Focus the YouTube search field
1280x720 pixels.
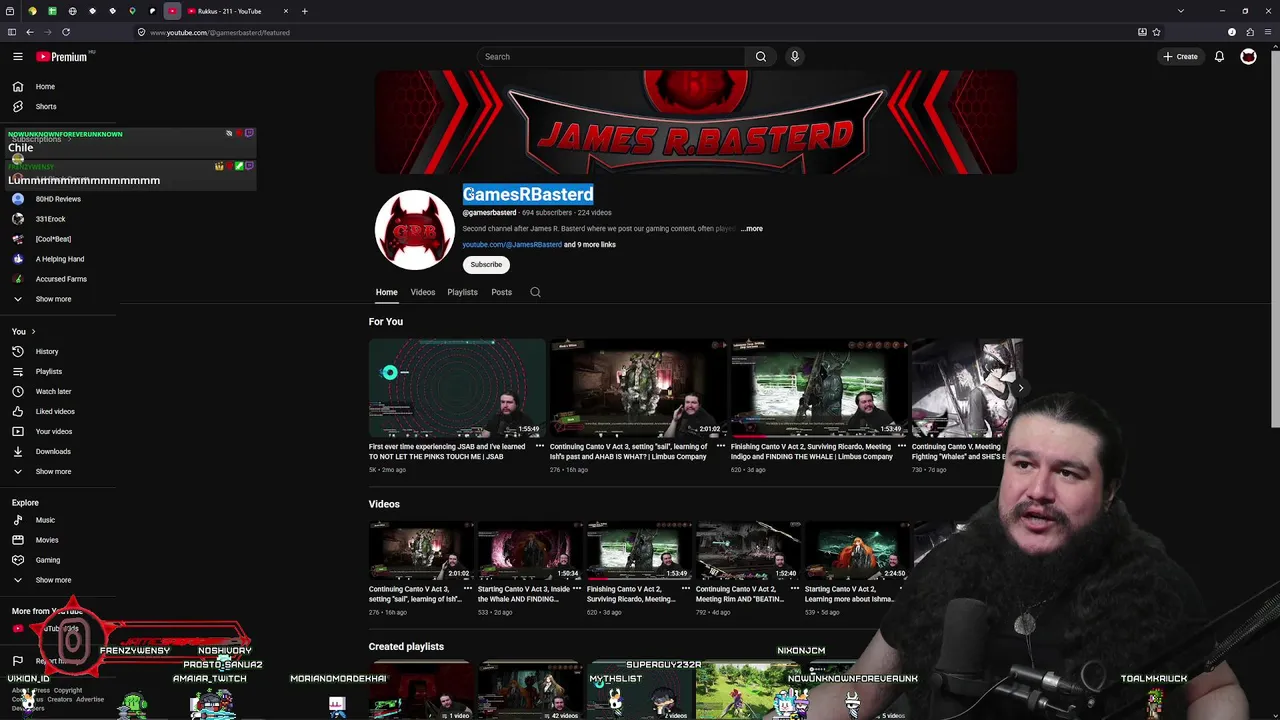(611, 57)
